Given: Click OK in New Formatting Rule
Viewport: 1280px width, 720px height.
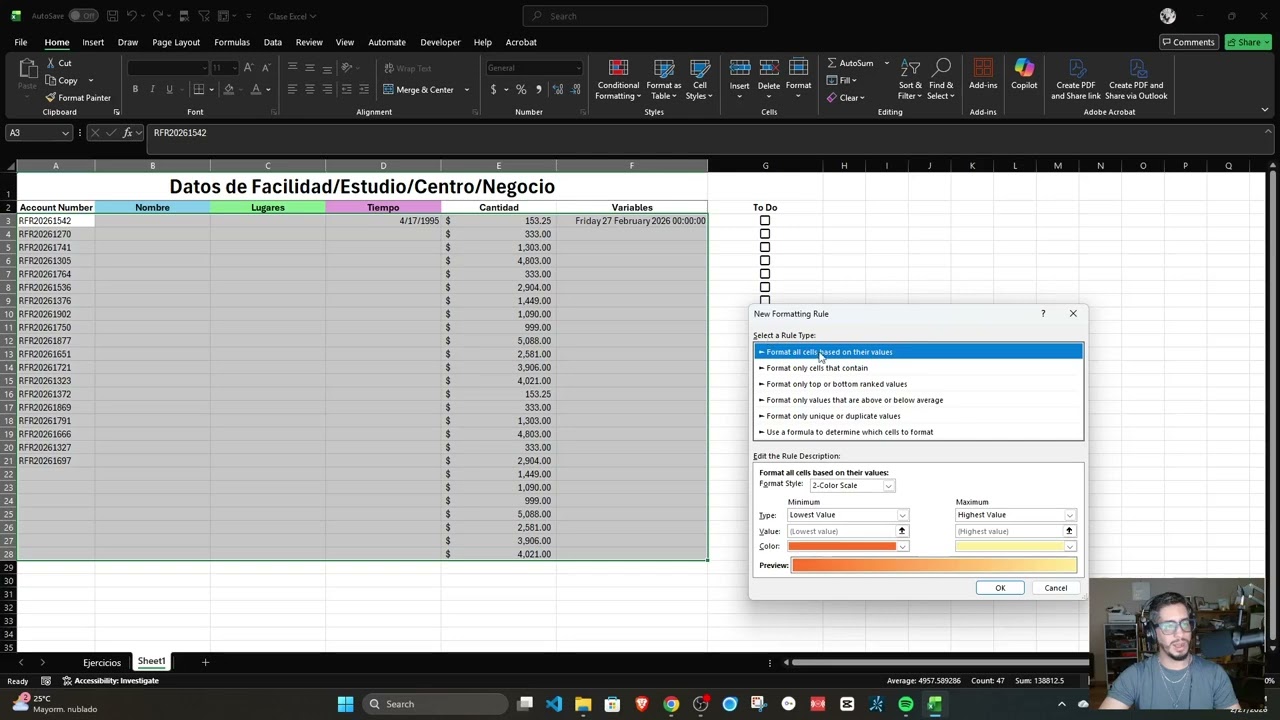Looking at the screenshot, I should [1000, 588].
